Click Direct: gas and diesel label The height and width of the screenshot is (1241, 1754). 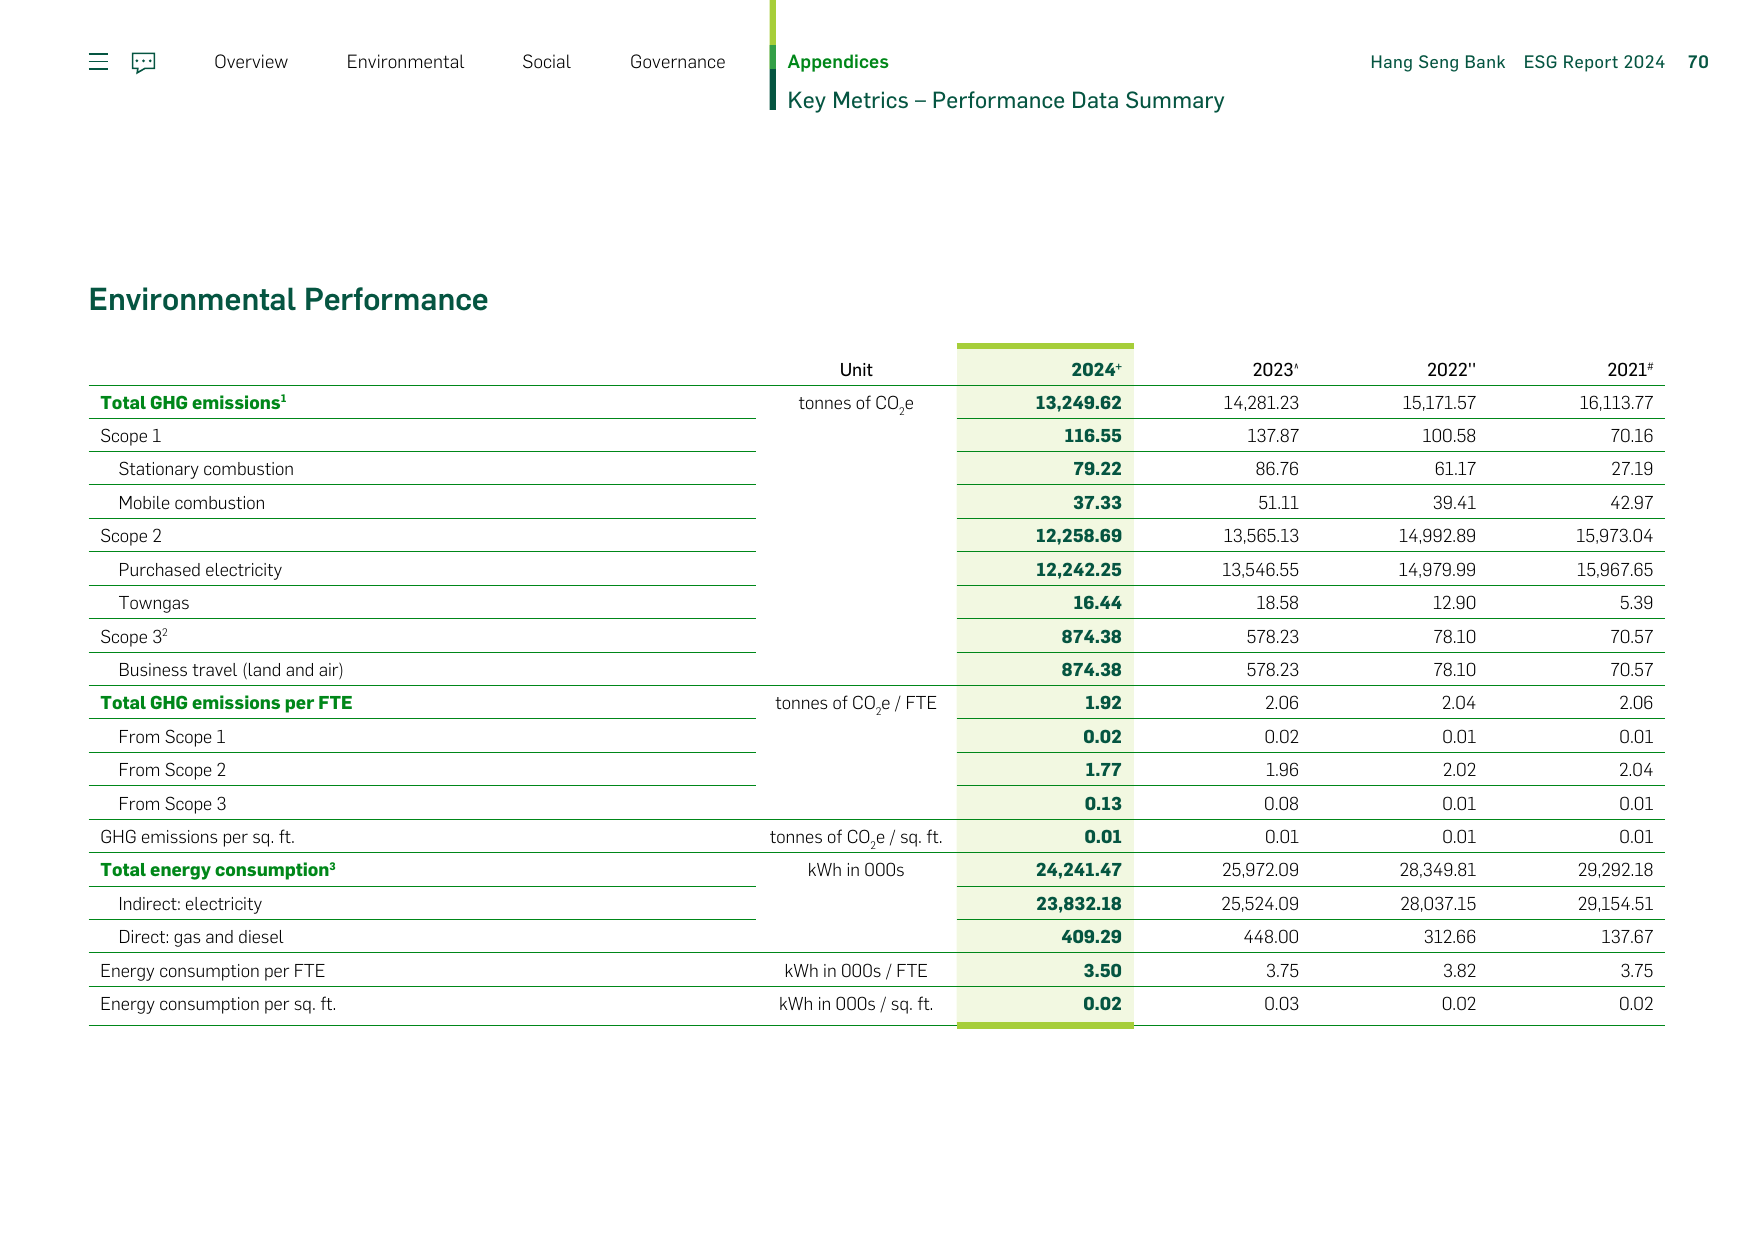pyautogui.click(x=201, y=937)
